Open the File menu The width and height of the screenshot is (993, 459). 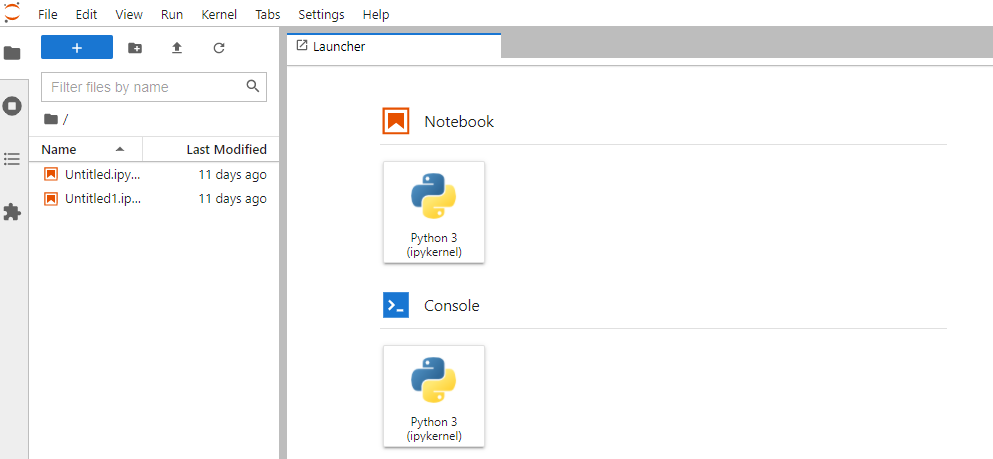click(47, 14)
